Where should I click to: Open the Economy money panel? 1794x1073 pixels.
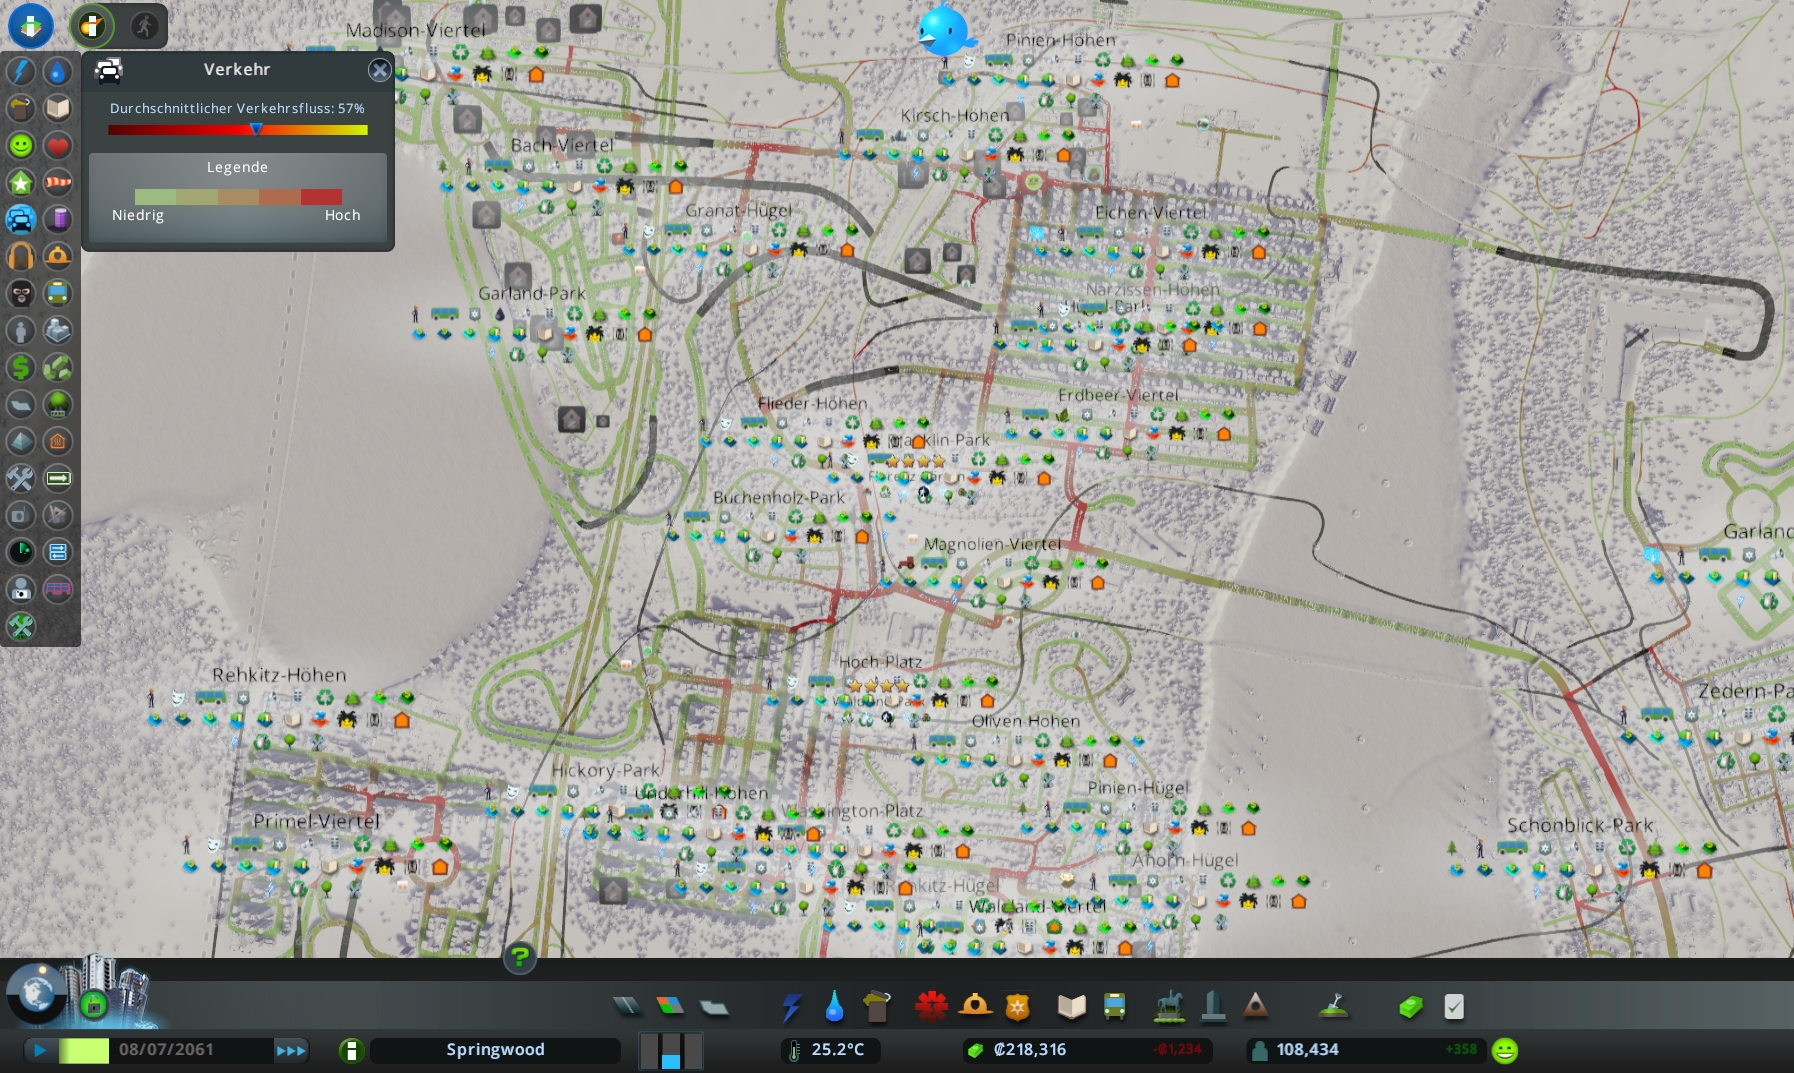point(1410,1006)
